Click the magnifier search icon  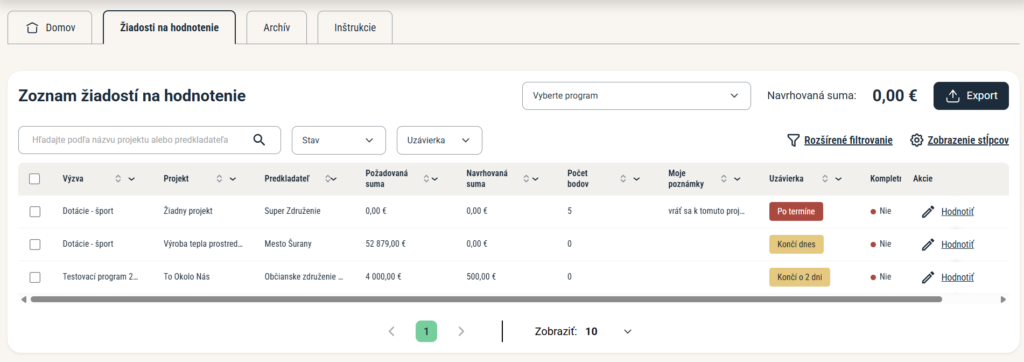259,140
